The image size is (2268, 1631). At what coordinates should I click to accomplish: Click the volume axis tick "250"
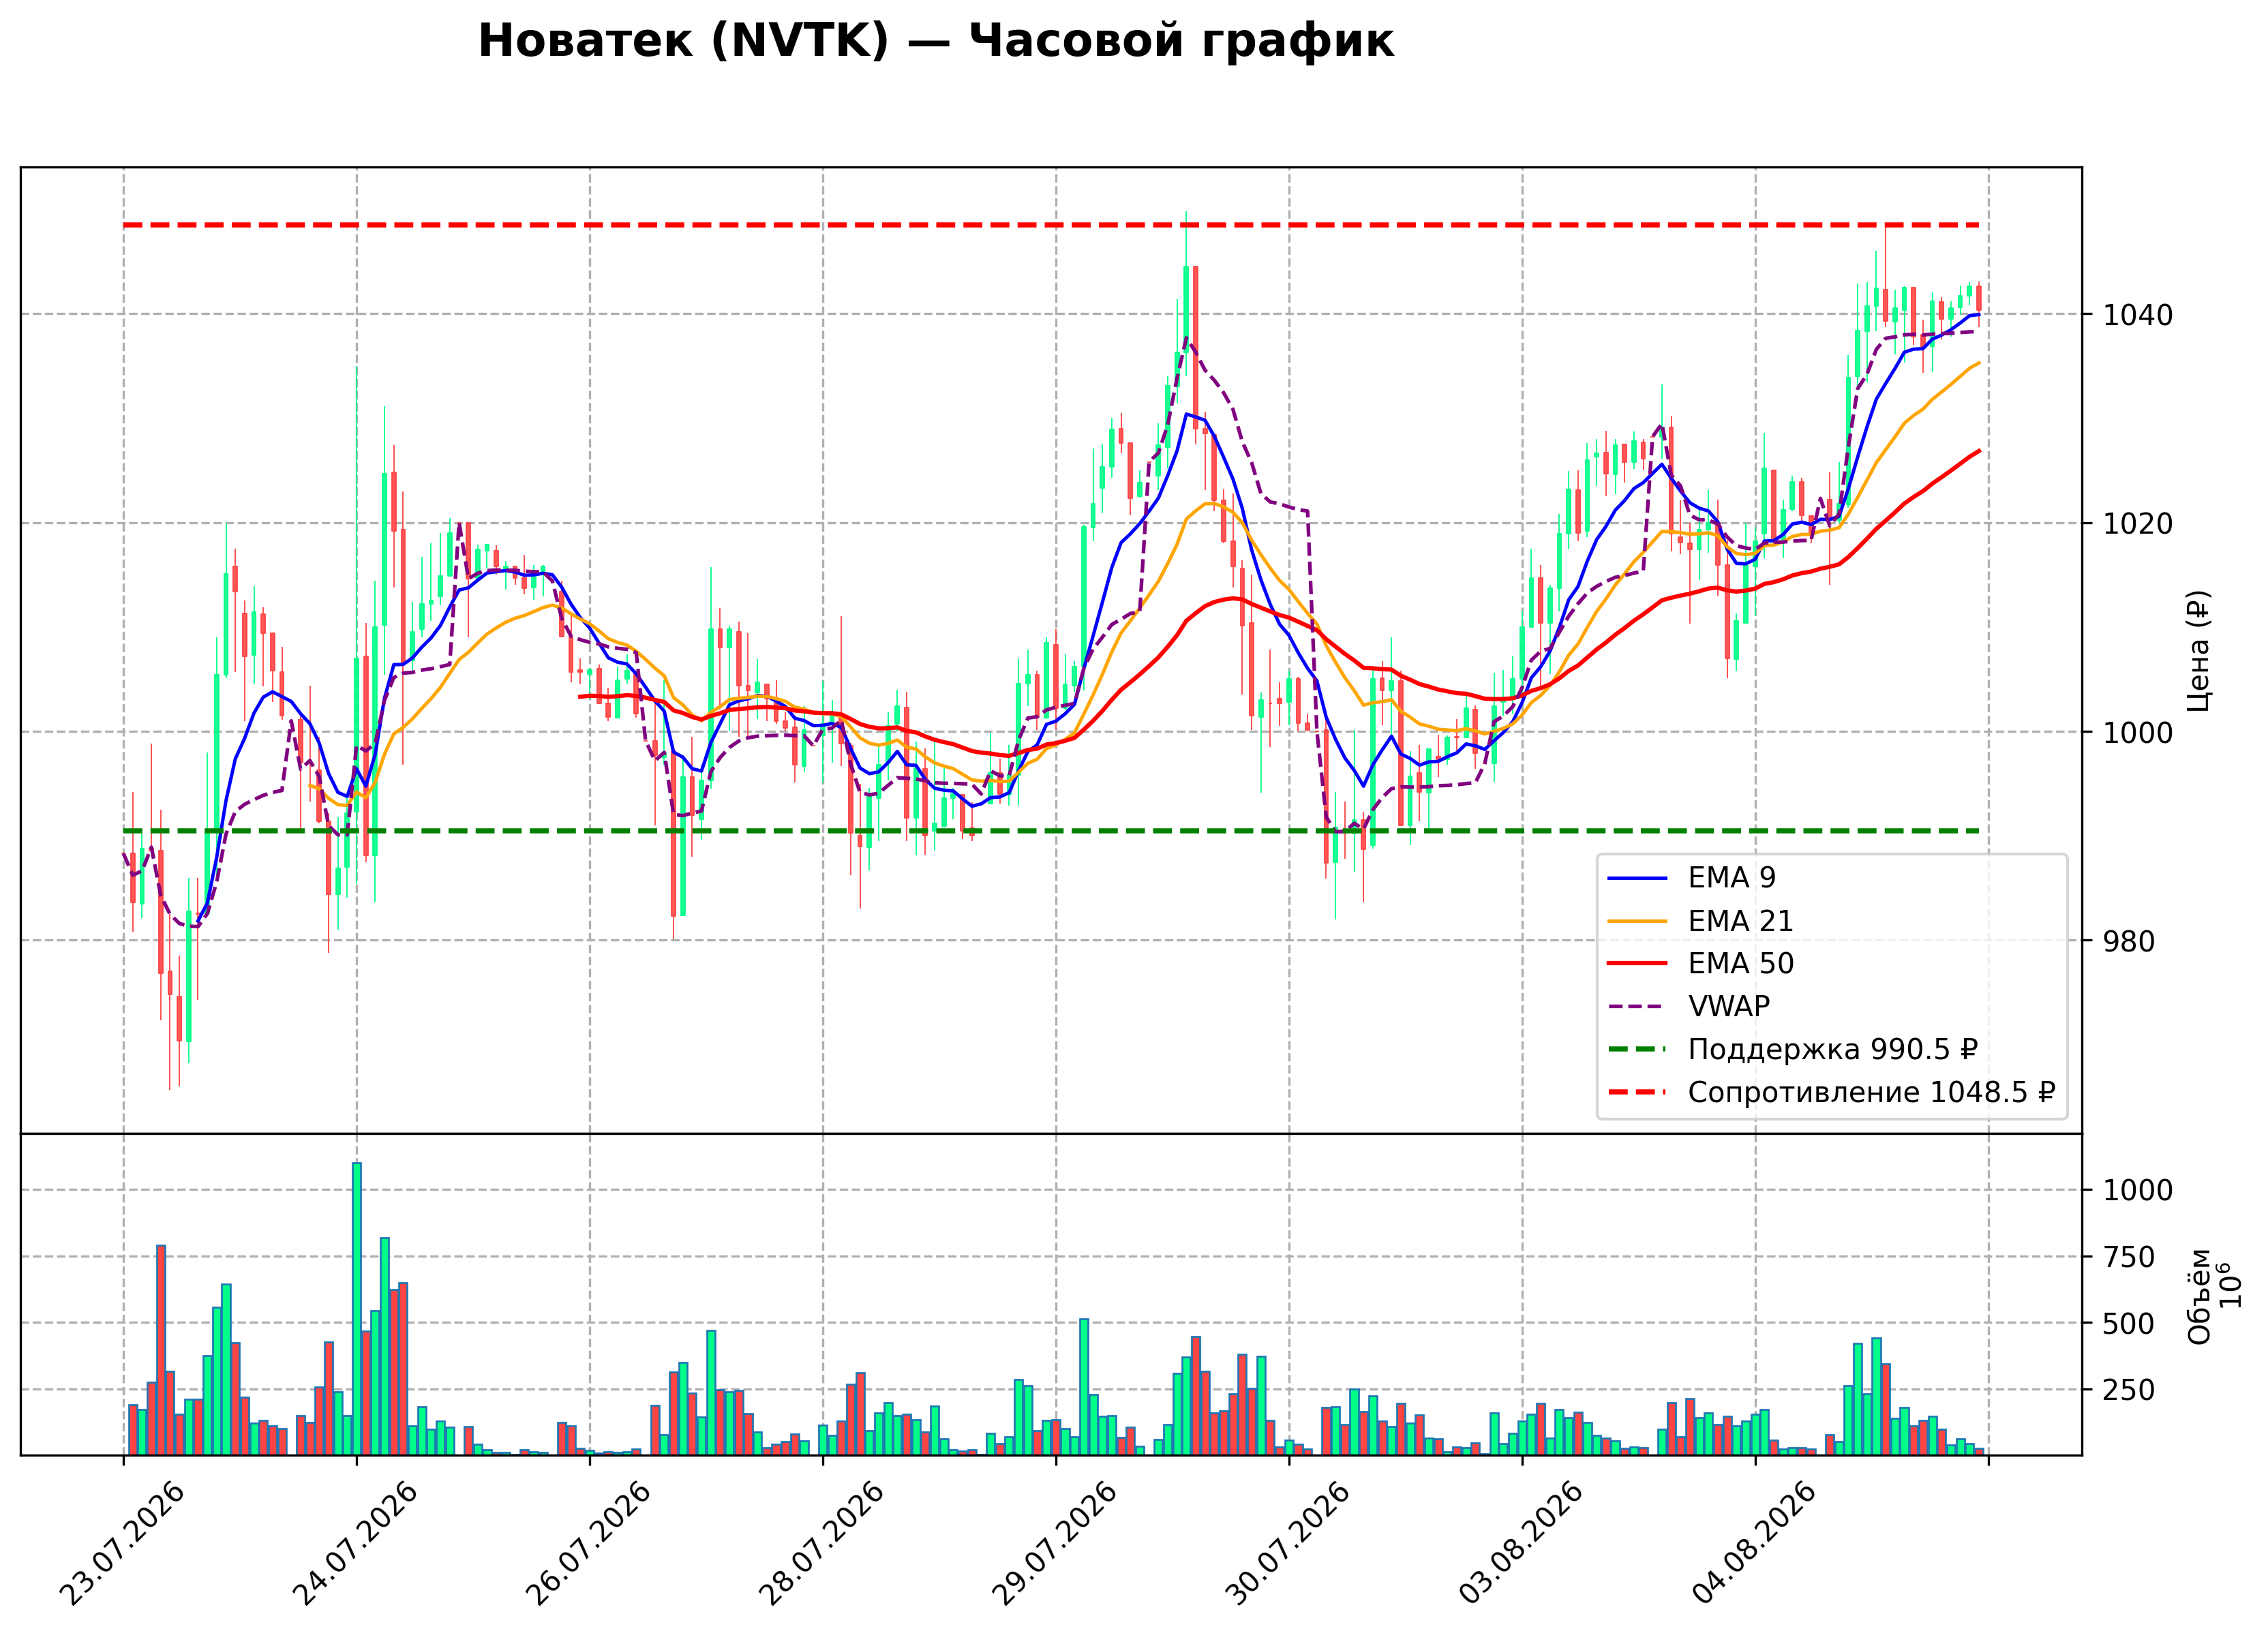pos(2129,1391)
